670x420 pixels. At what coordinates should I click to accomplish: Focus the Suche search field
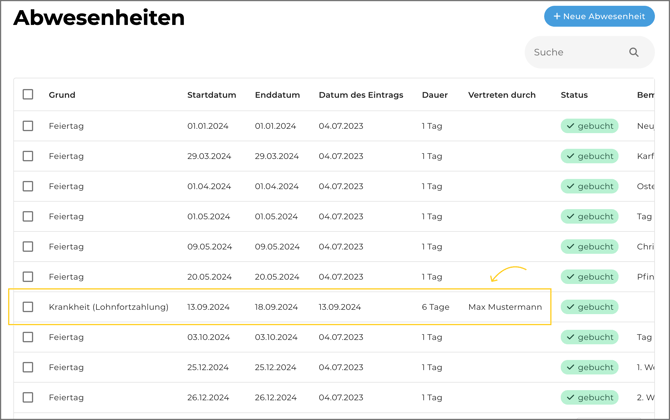(589, 52)
